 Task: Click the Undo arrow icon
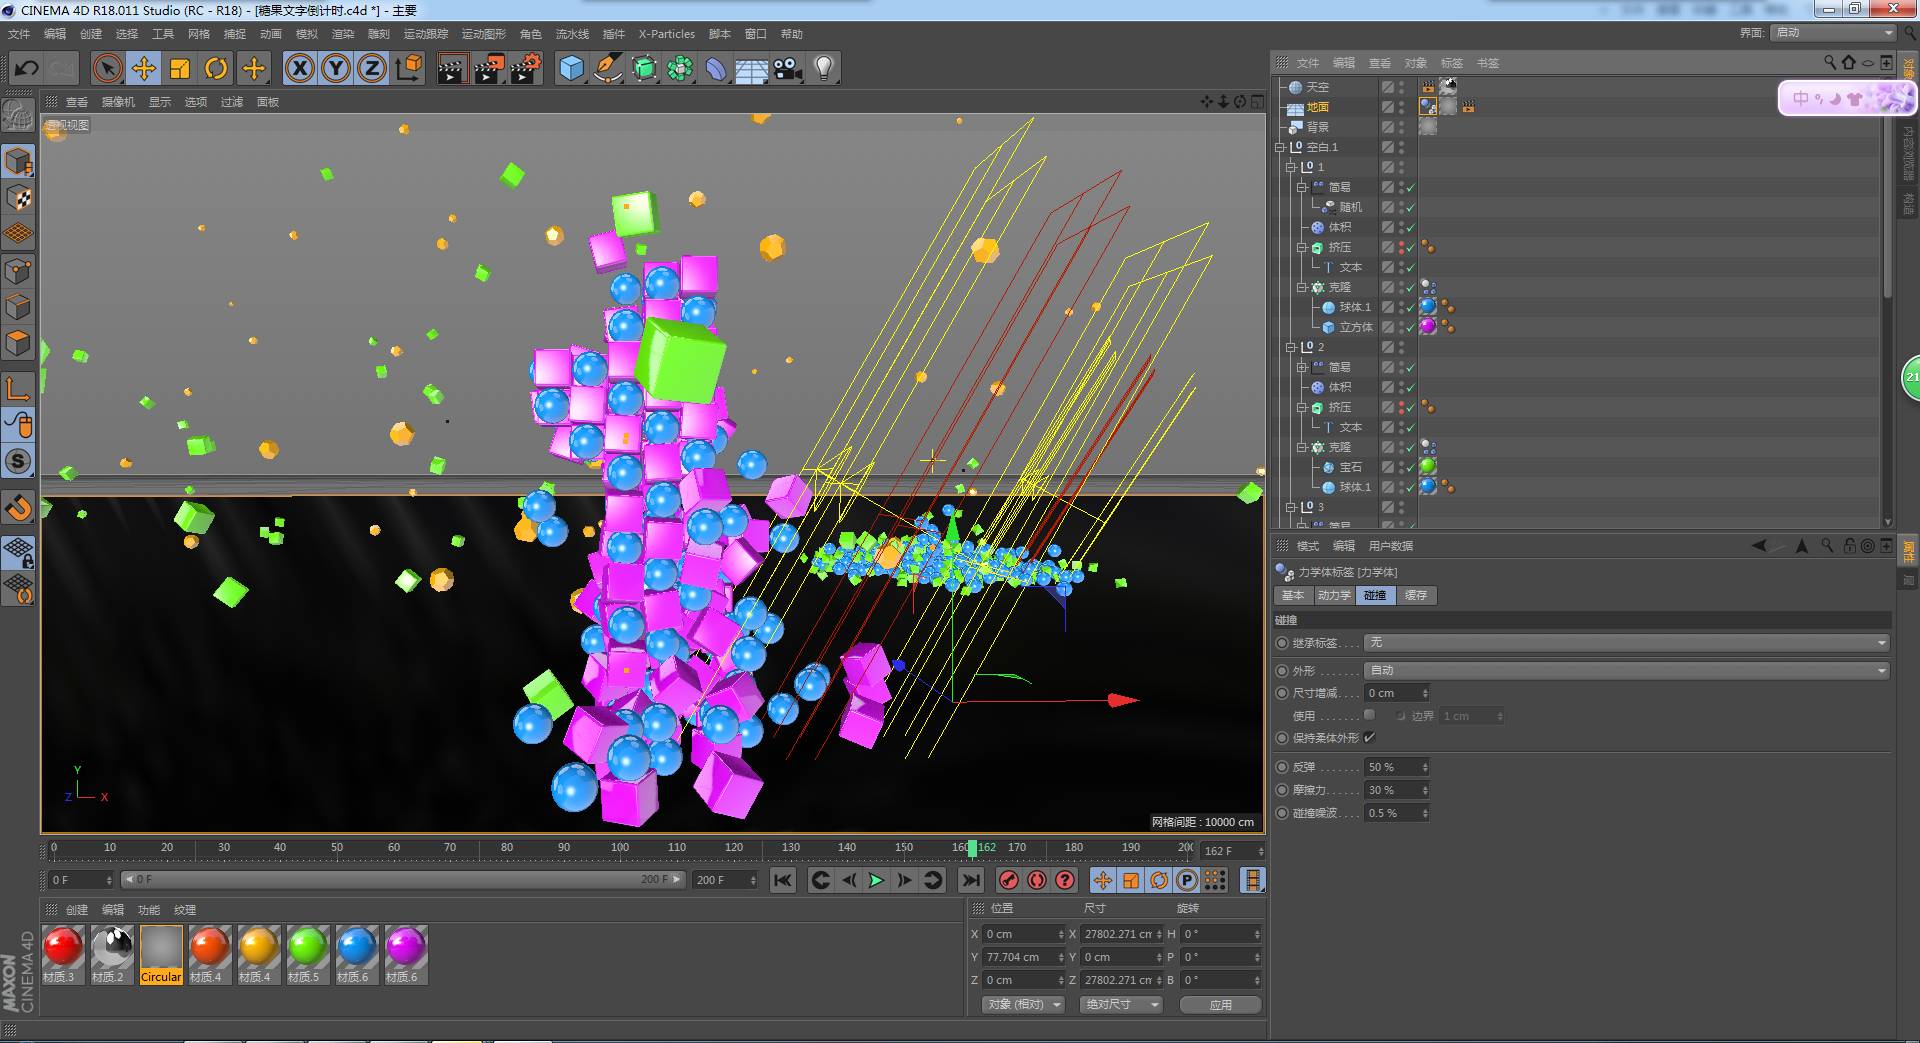(27, 68)
